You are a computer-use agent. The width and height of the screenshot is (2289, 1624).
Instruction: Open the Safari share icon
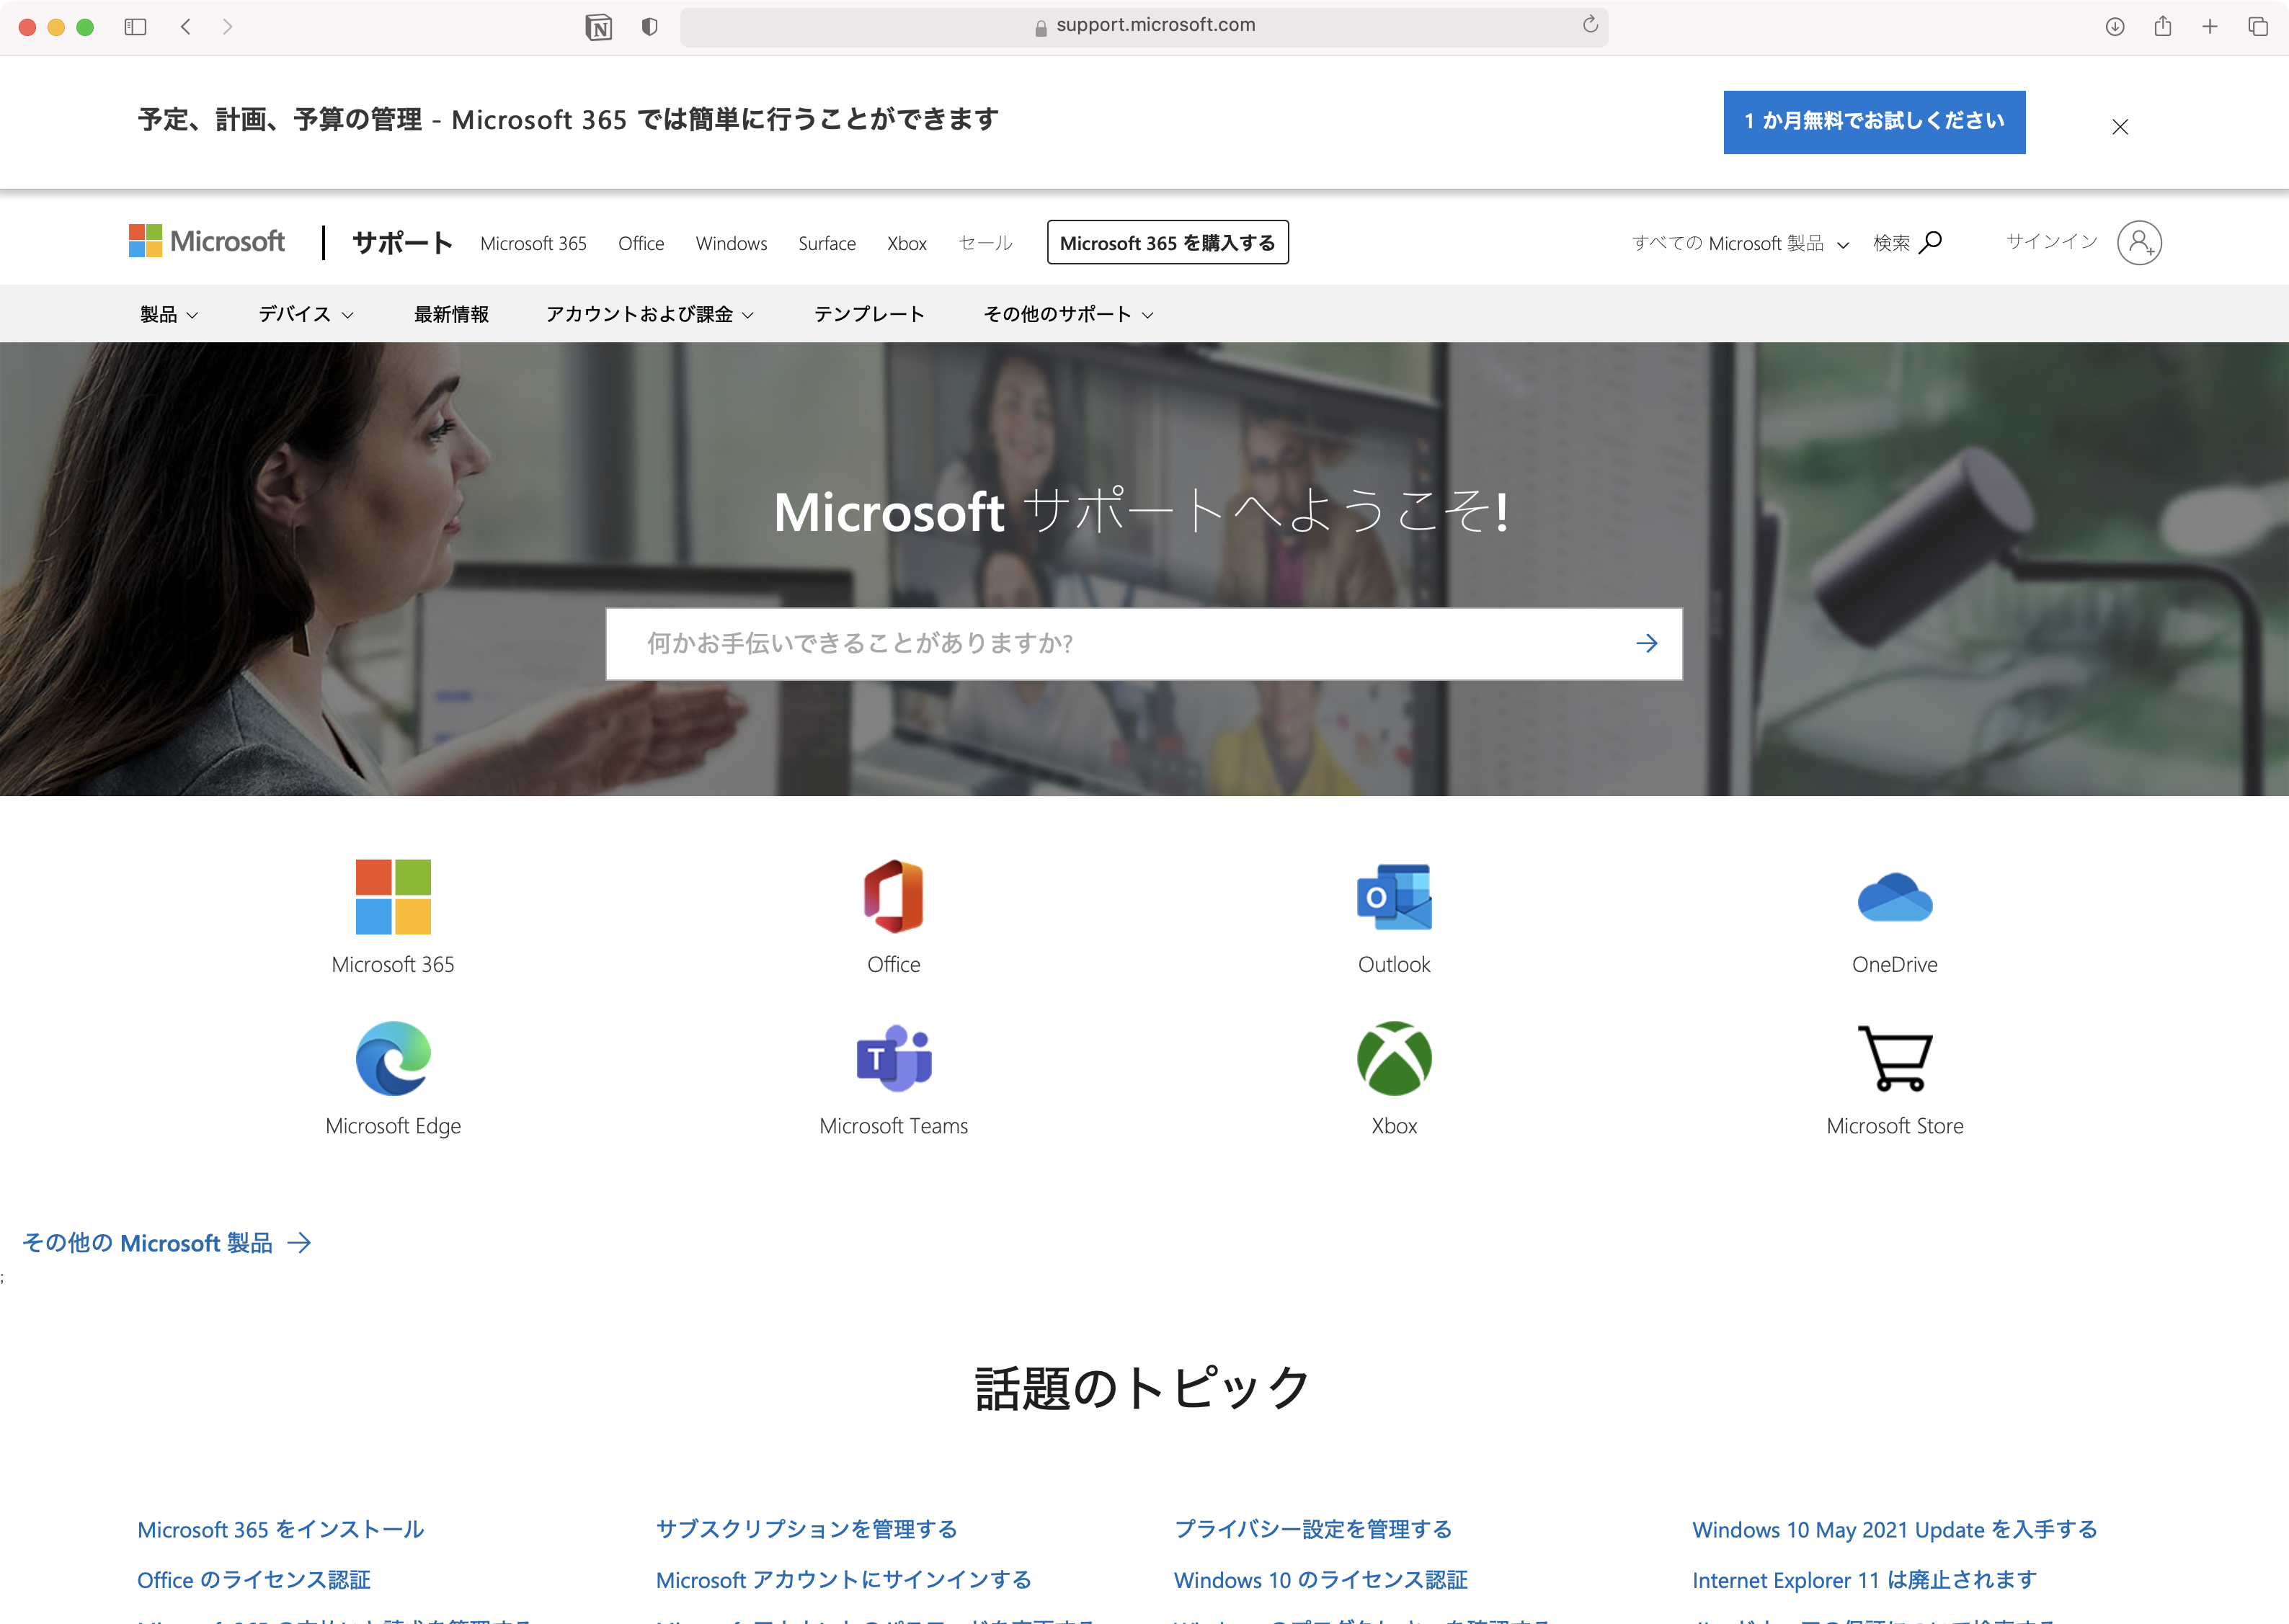2162,26
